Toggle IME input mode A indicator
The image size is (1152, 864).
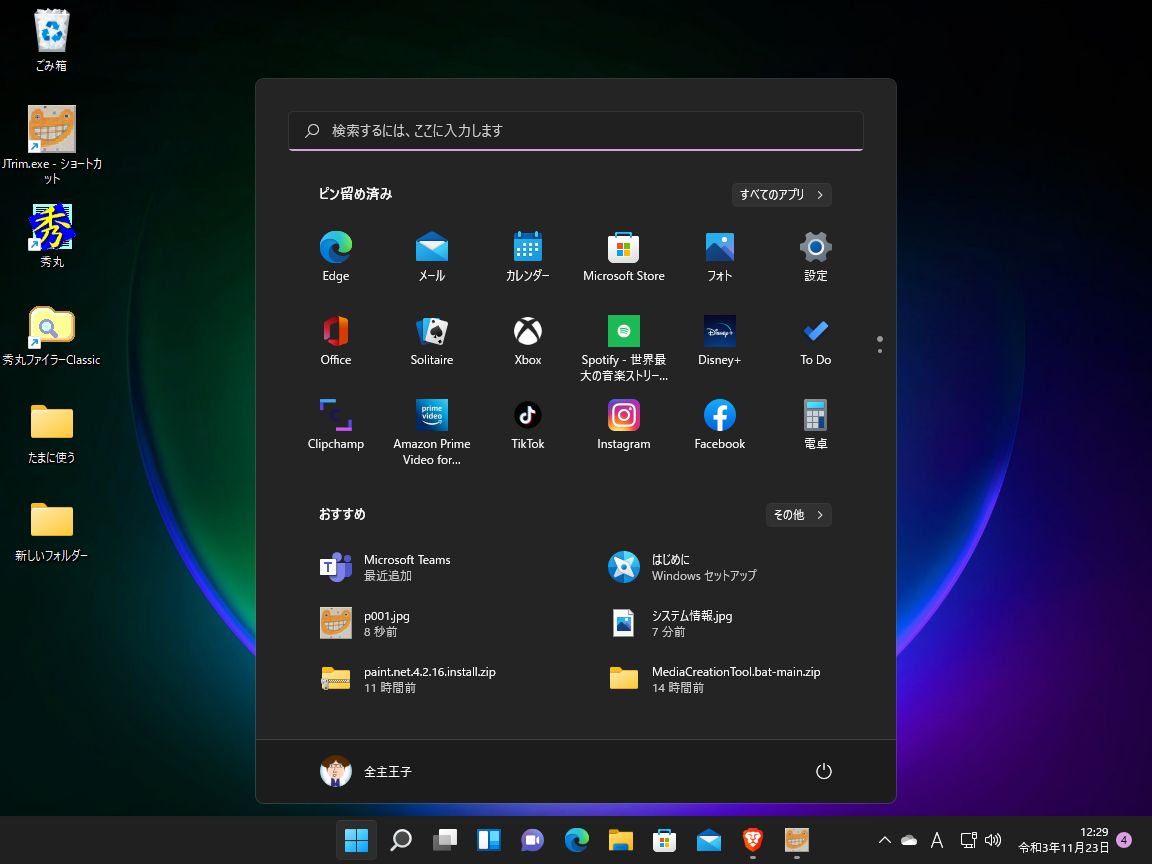pyautogui.click(x=937, y=840)
